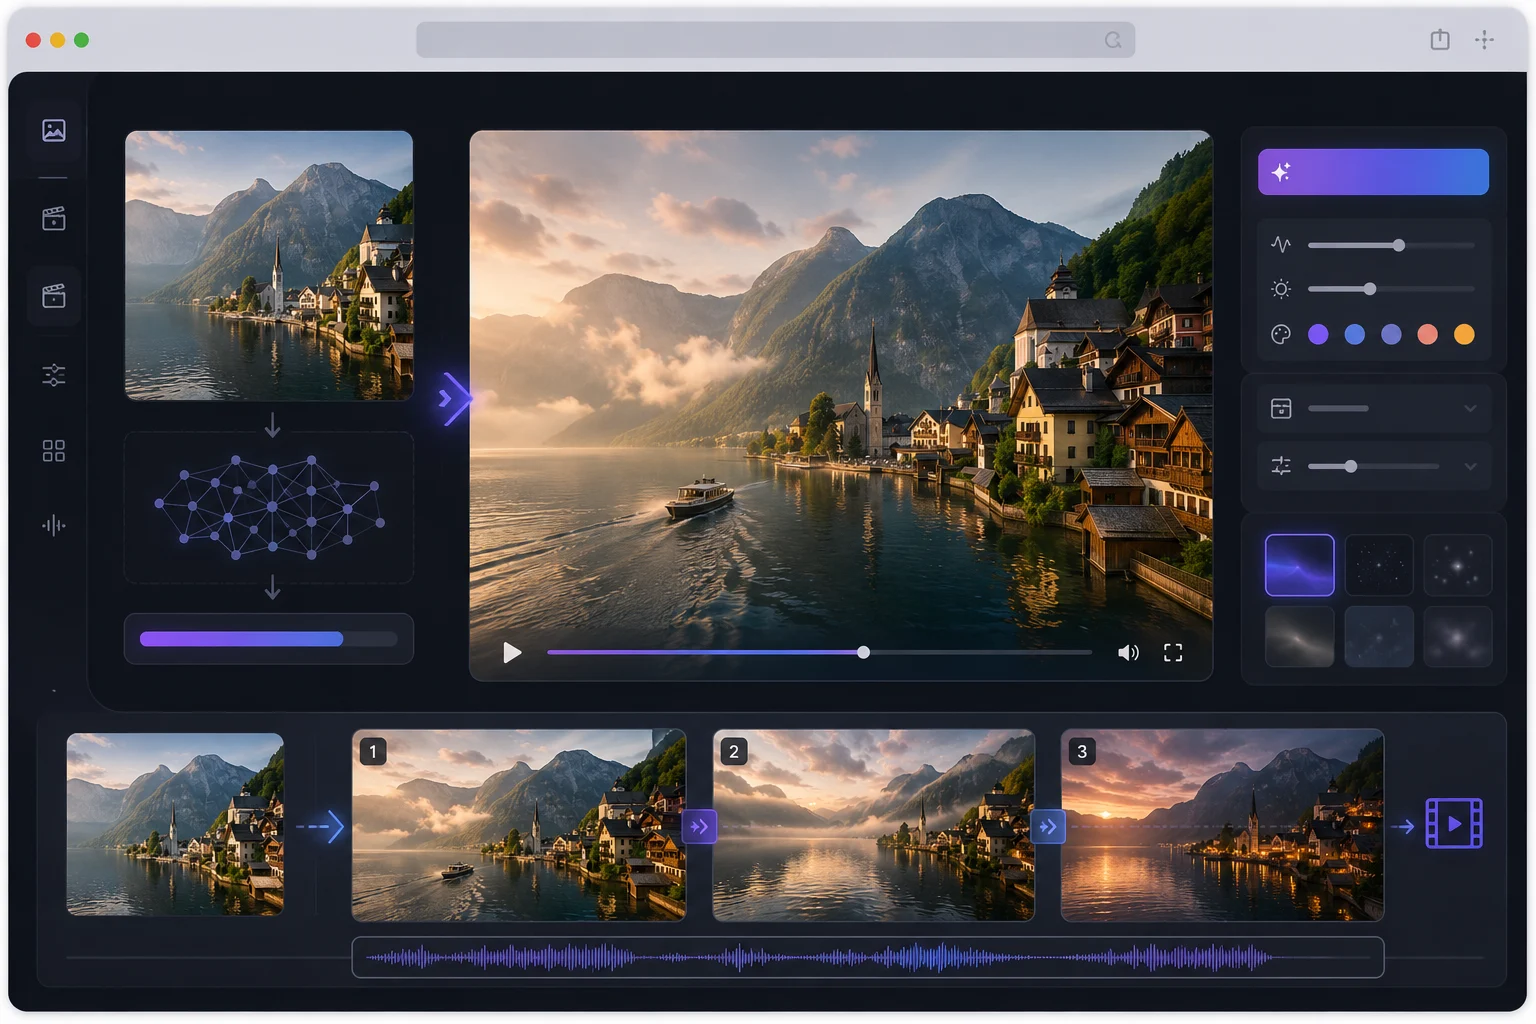This screenshot has width=1536, height=1024.
Task: Click the tune sliders icon in panel
Action: (x=1281, y=466)
